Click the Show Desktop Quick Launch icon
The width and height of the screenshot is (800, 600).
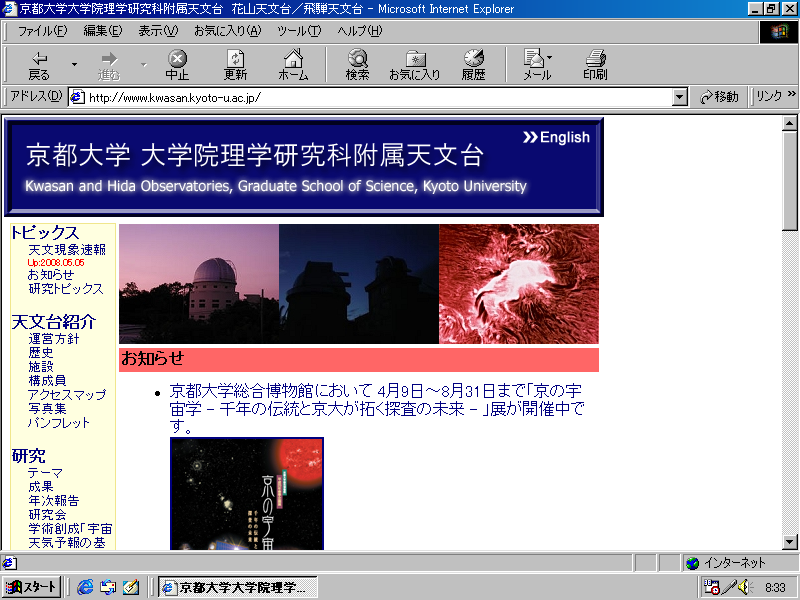[x=131, y=587]
